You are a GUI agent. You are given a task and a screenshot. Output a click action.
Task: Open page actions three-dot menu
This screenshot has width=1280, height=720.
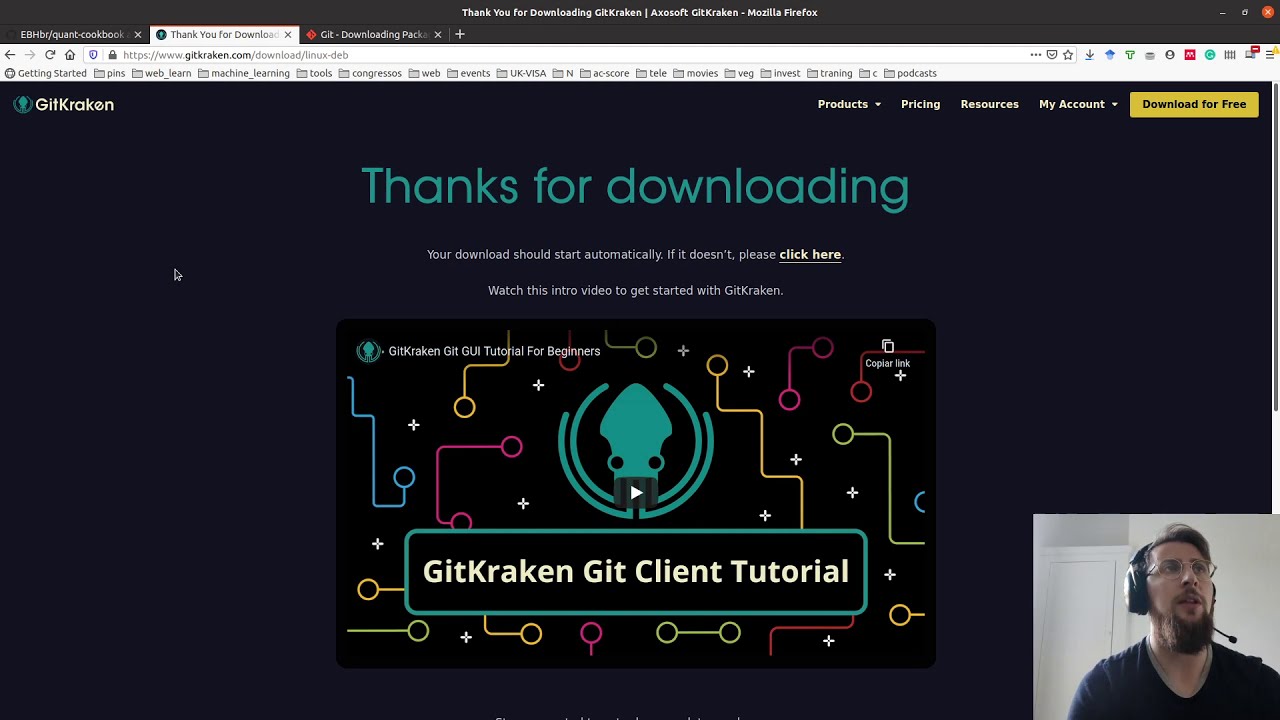1036,55
